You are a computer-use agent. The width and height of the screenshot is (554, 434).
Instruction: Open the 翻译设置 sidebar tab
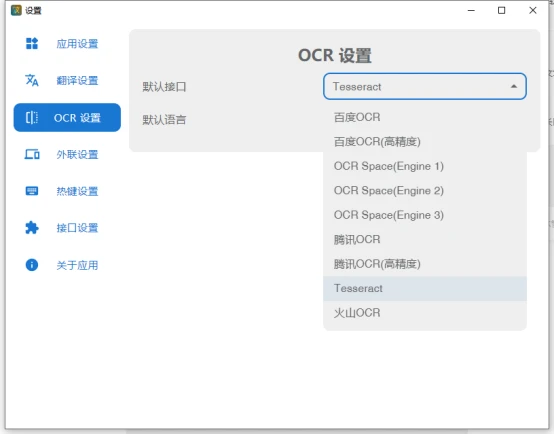tap(67, 81)
